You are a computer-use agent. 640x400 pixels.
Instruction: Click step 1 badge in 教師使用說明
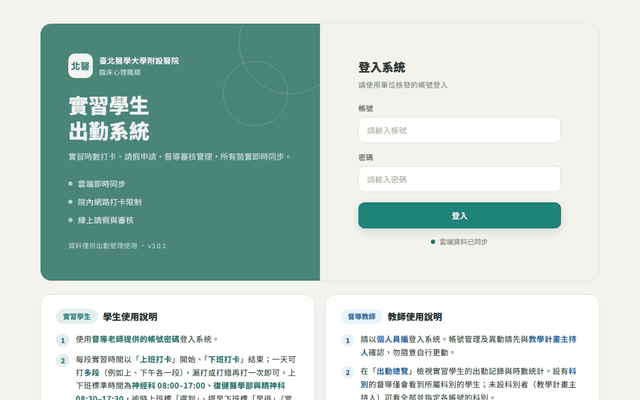[x=347, y=340]
